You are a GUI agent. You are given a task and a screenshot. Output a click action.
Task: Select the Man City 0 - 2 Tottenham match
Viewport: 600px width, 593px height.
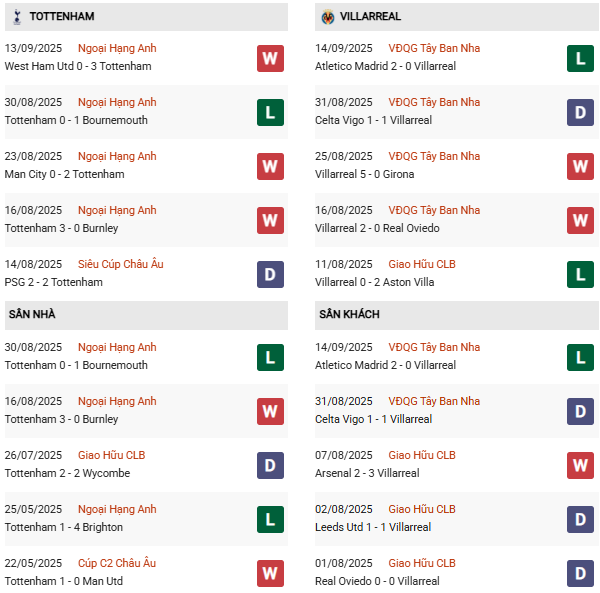click(64, 174)
